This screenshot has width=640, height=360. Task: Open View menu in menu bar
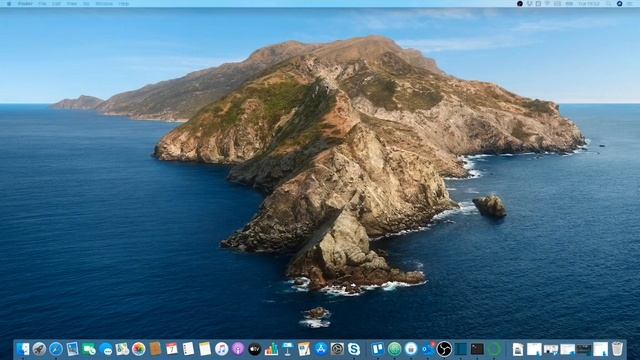[x=72, y=4]
